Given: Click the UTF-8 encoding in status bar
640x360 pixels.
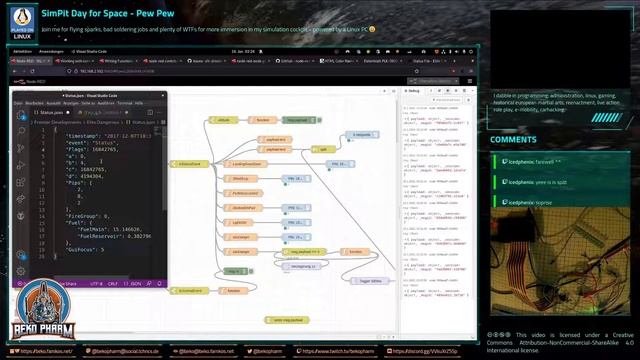Looking at the screenshot, I should coord(96,283).
